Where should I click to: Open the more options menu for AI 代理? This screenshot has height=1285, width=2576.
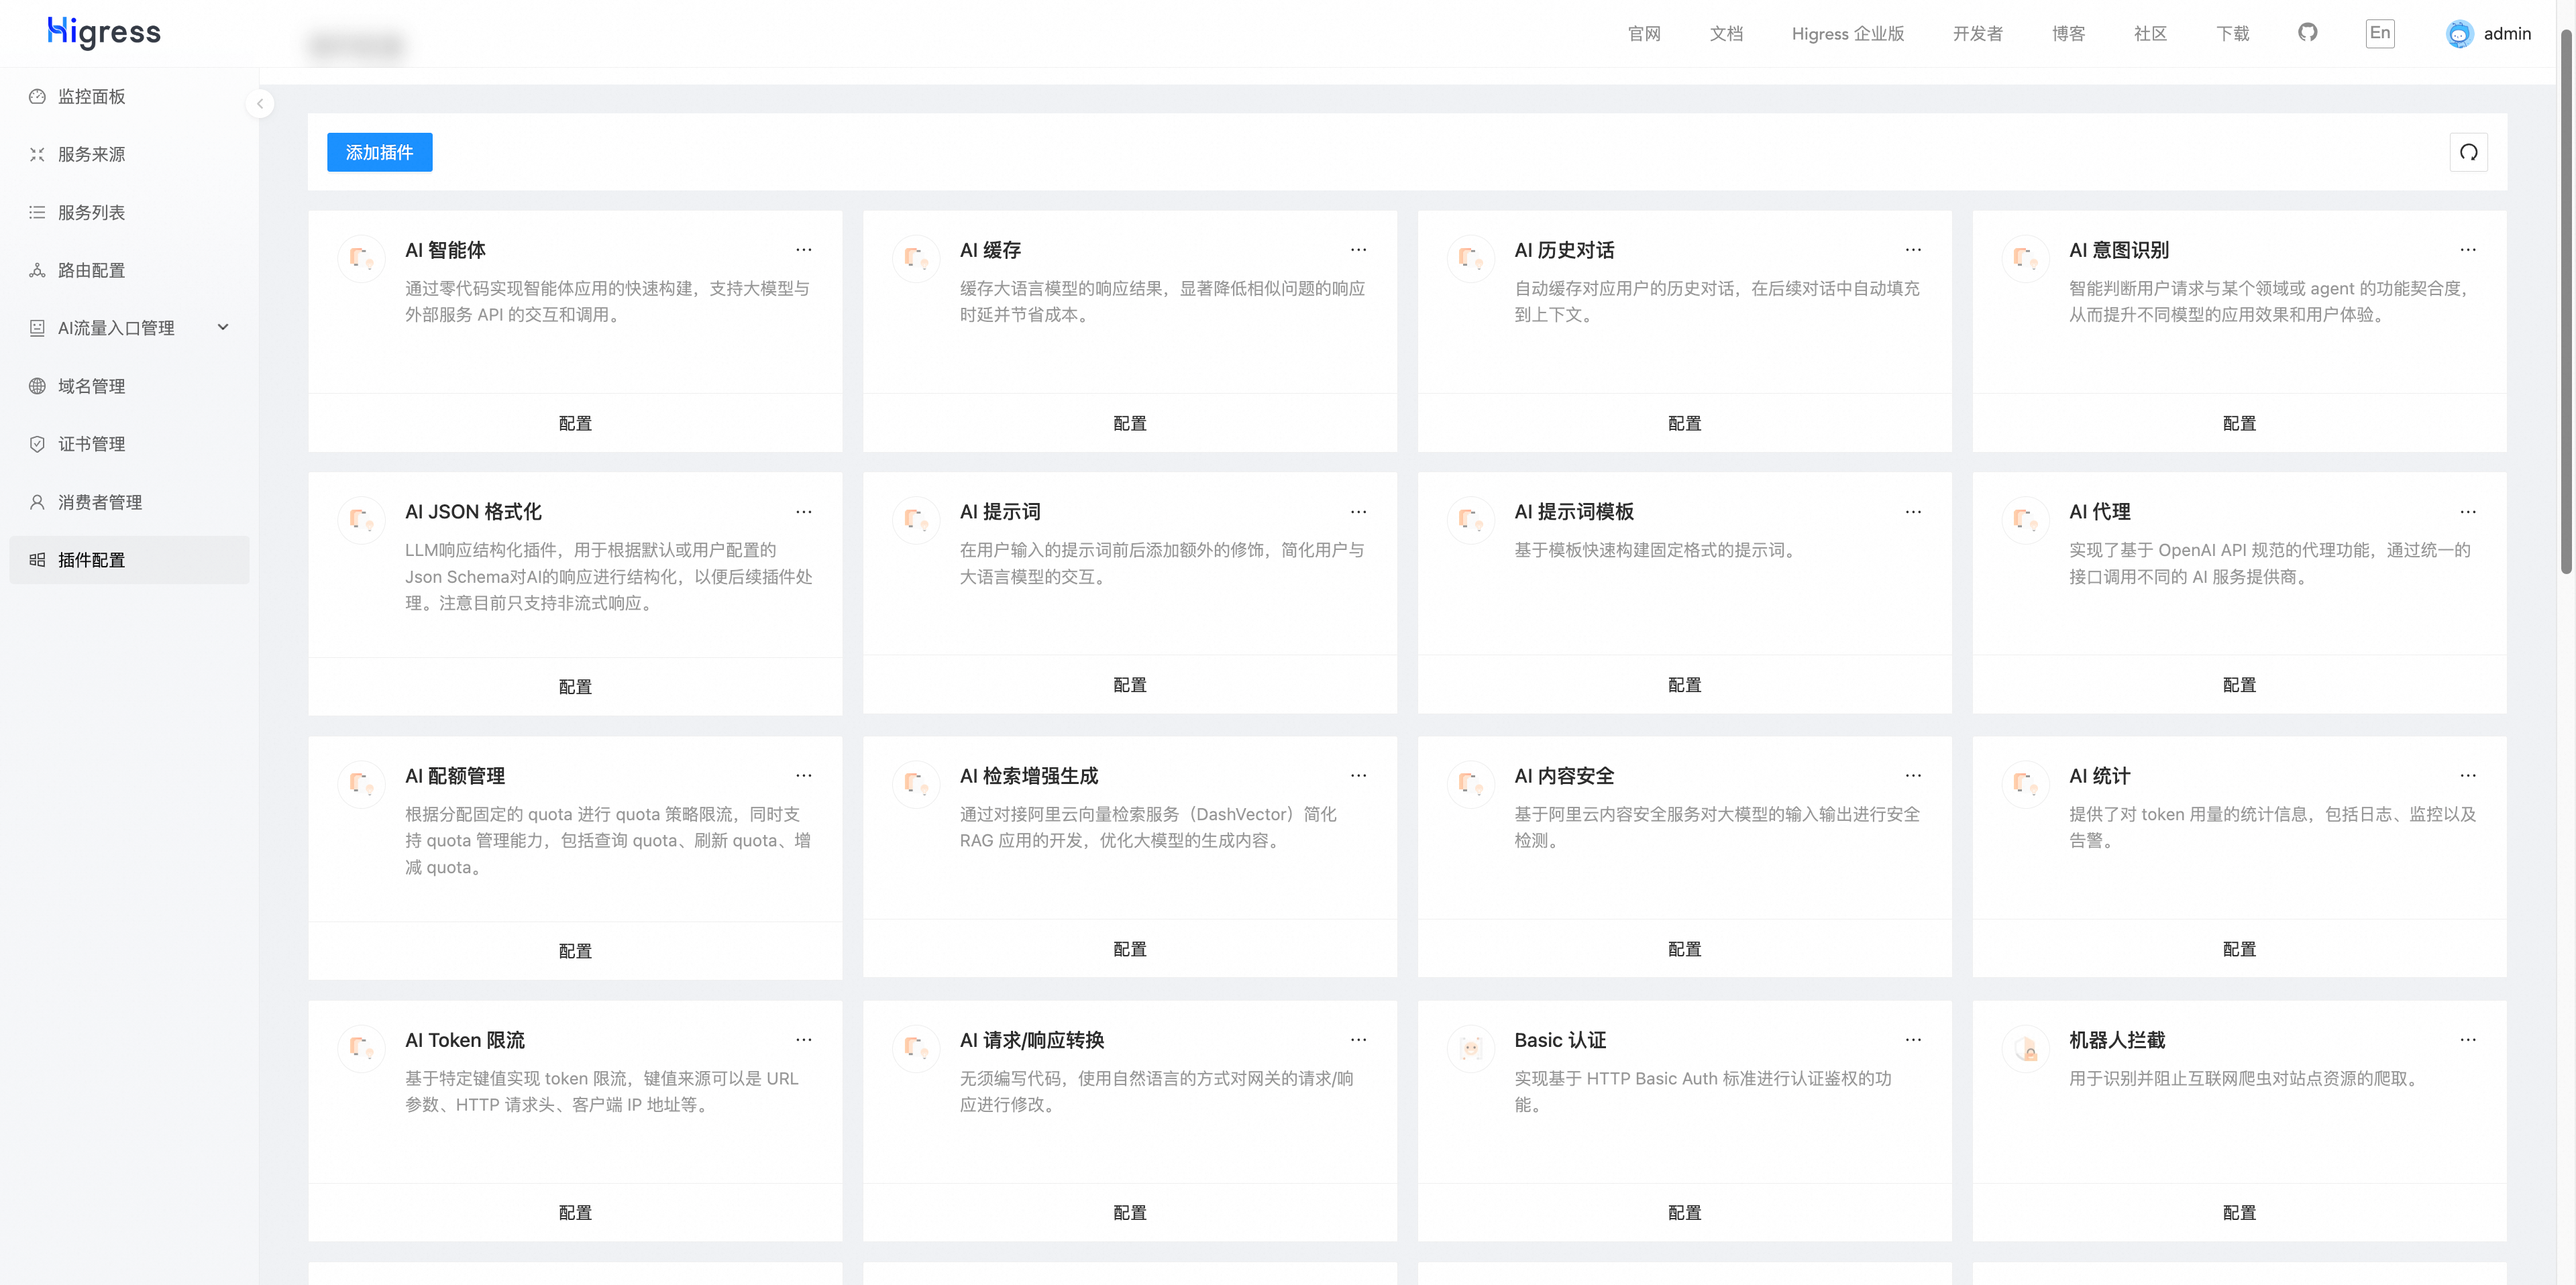[x=2467, y=512]
